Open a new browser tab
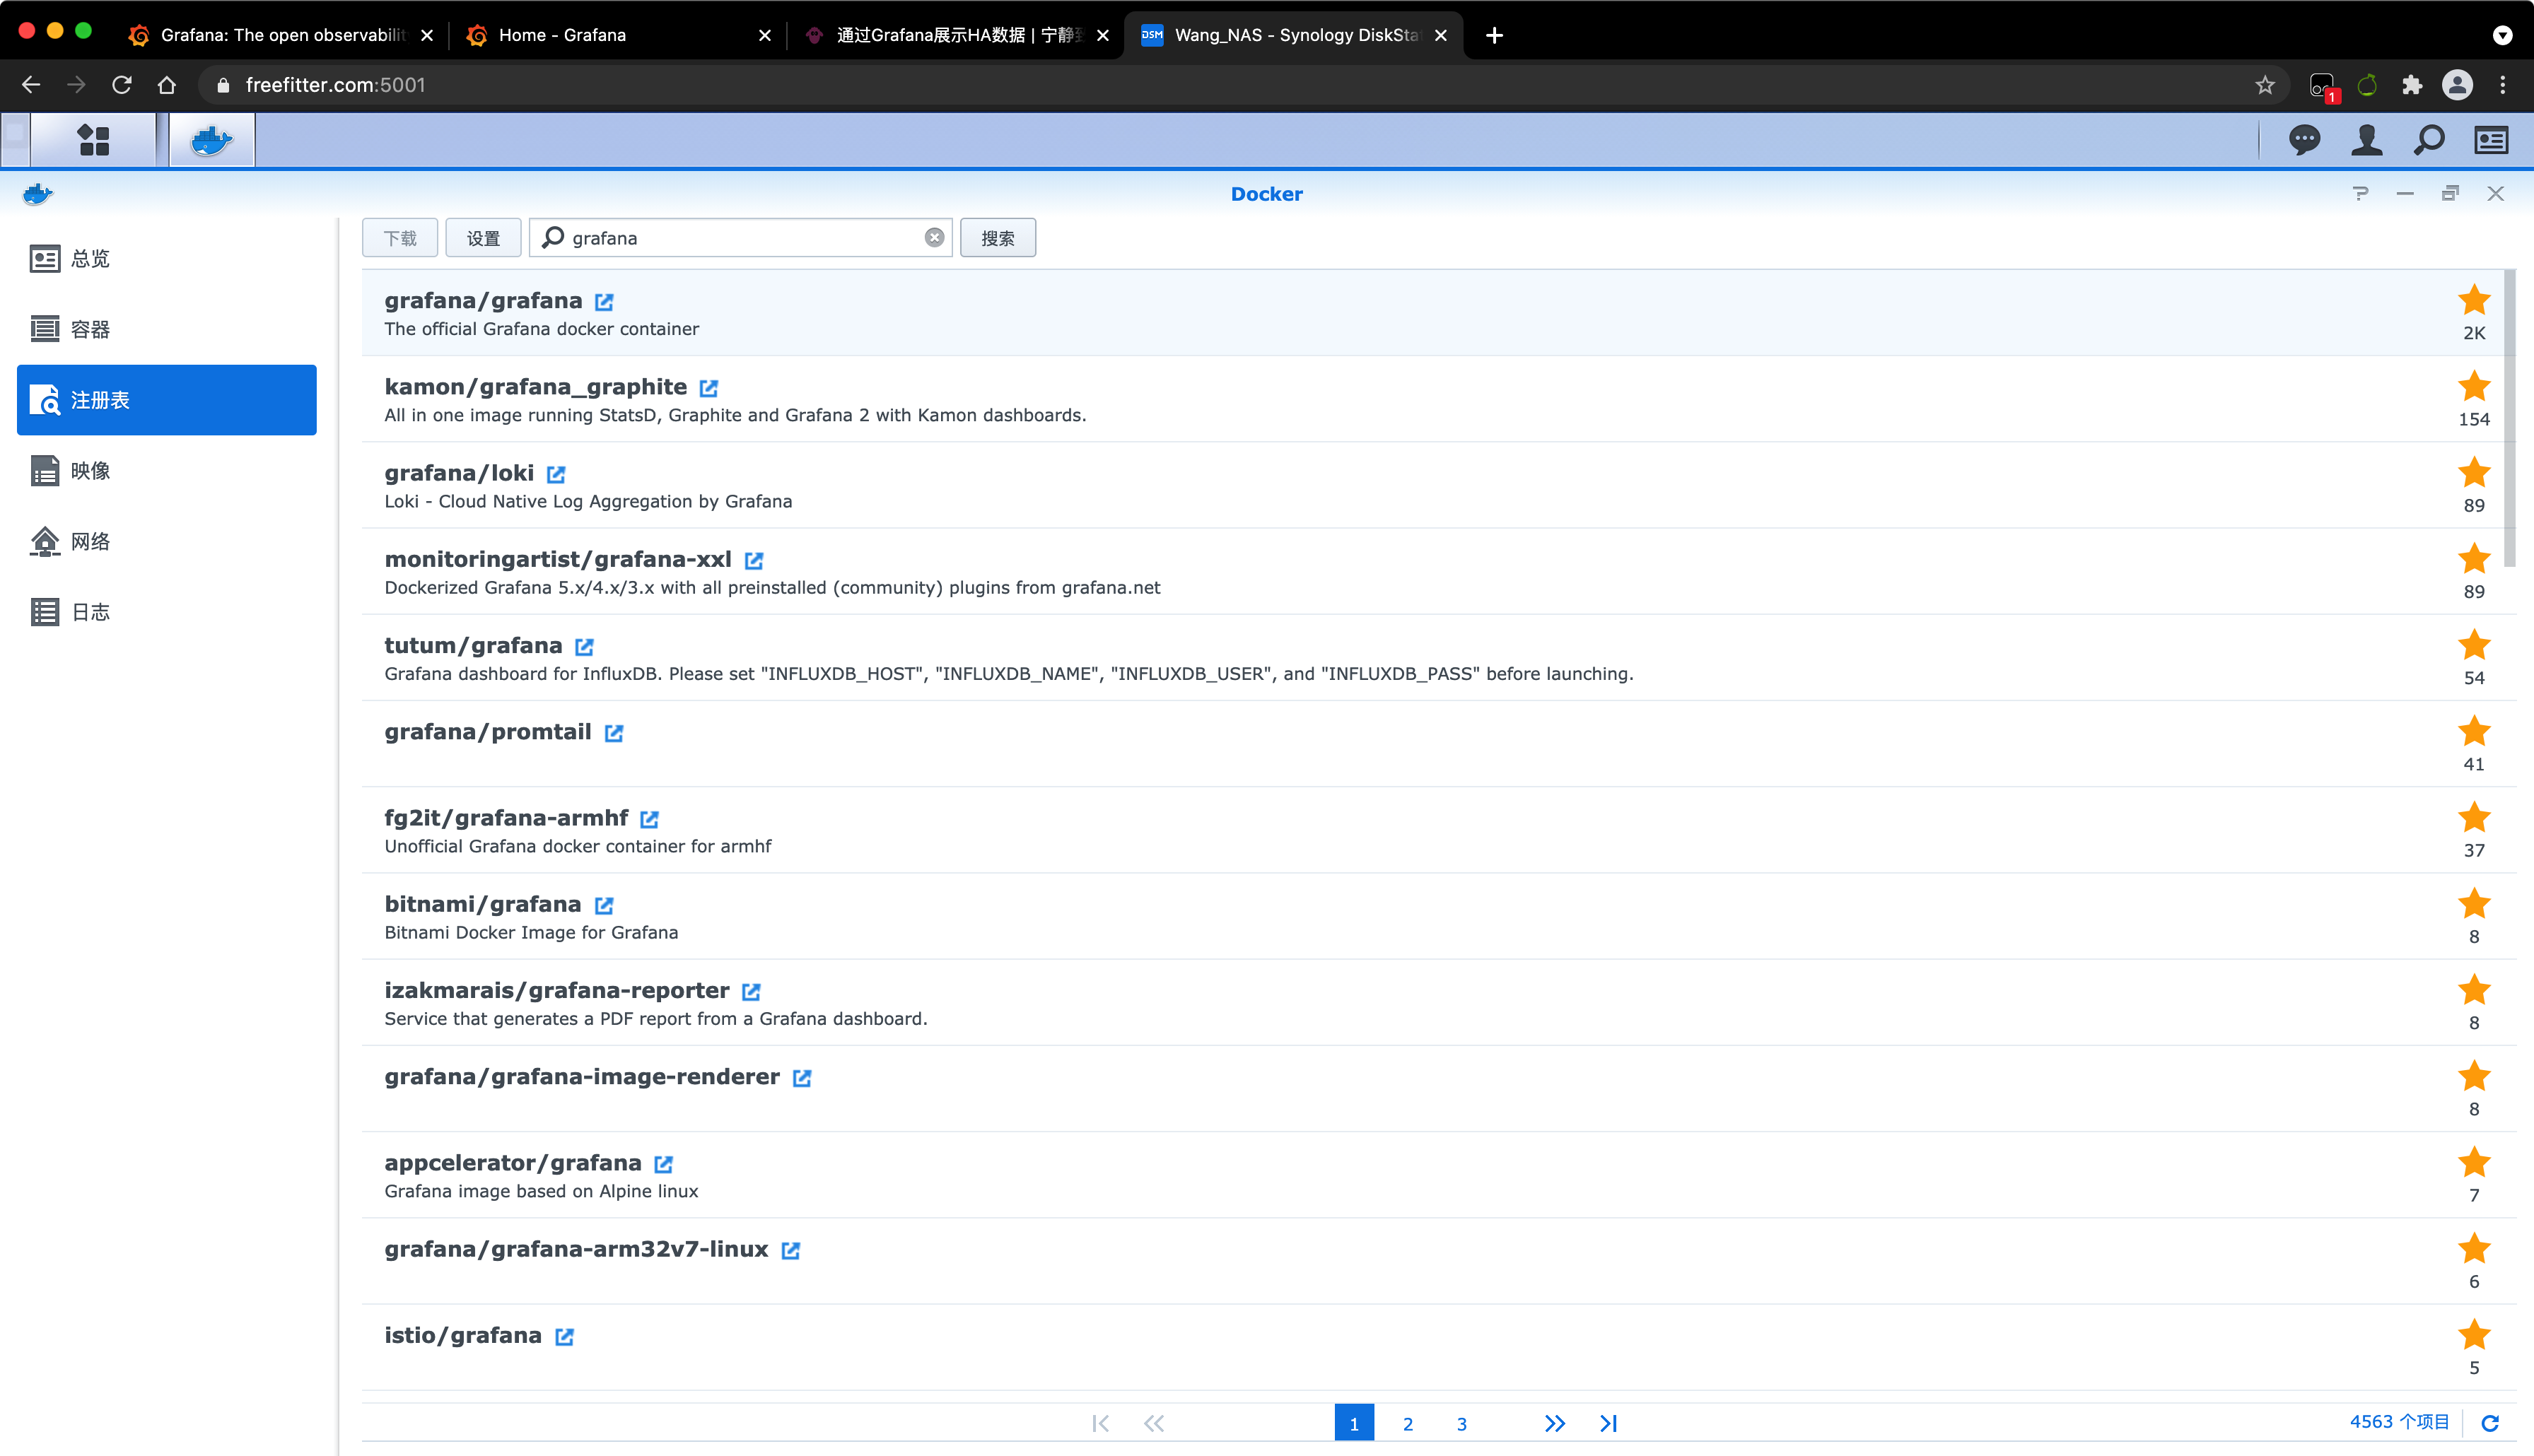 (1494, 35)
